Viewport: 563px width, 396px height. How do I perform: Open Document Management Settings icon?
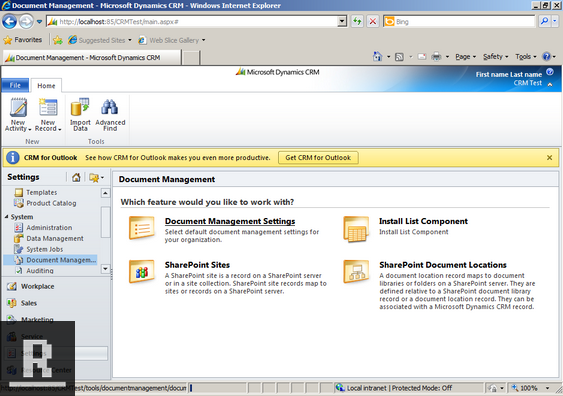tap(142, 228)
